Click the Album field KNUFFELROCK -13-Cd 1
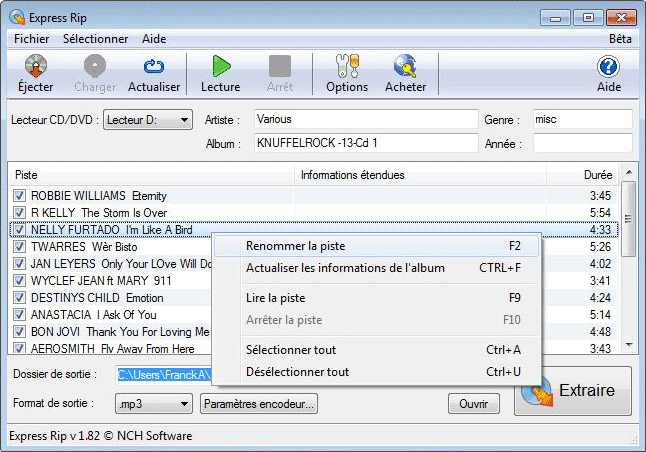The width and height of the screenshot is (646, 452). (366, 143)
